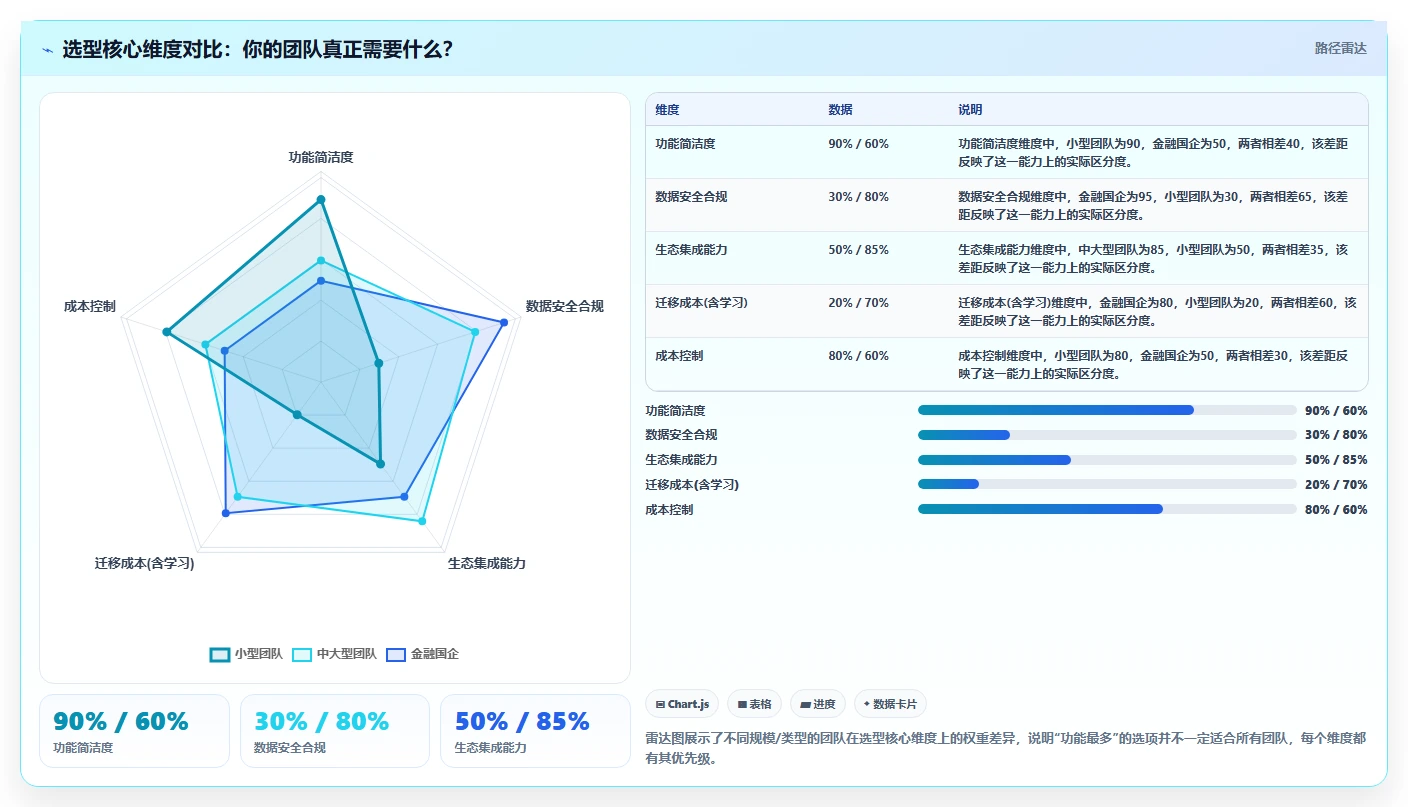Click the 数据安全合规 progress bar
The height and width of the screenshot is (807, 1408).
[1107, 435]
